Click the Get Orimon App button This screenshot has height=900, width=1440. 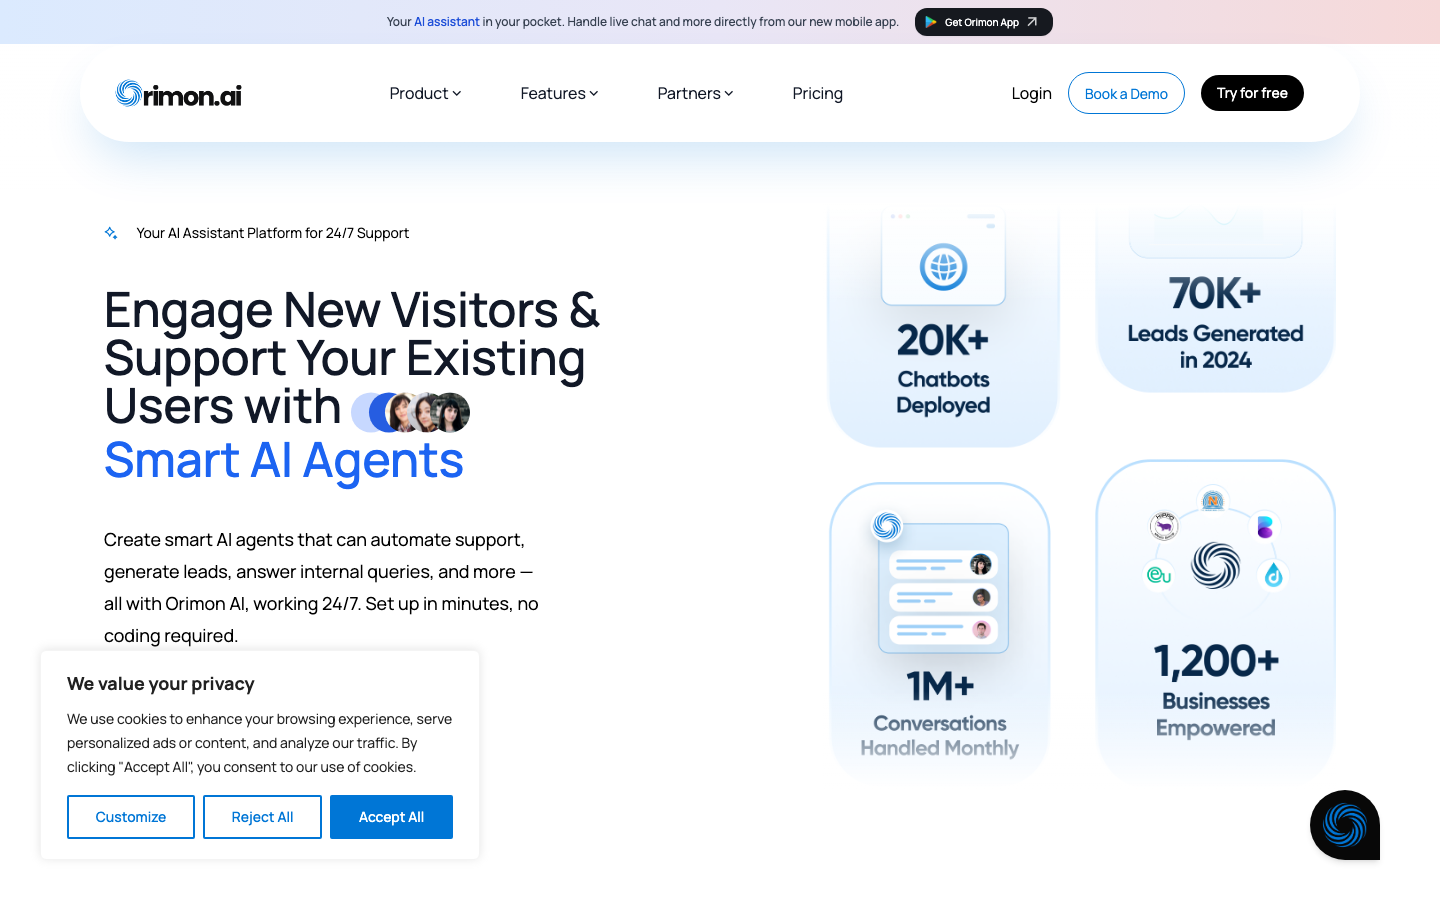click(x=983, y=22)
